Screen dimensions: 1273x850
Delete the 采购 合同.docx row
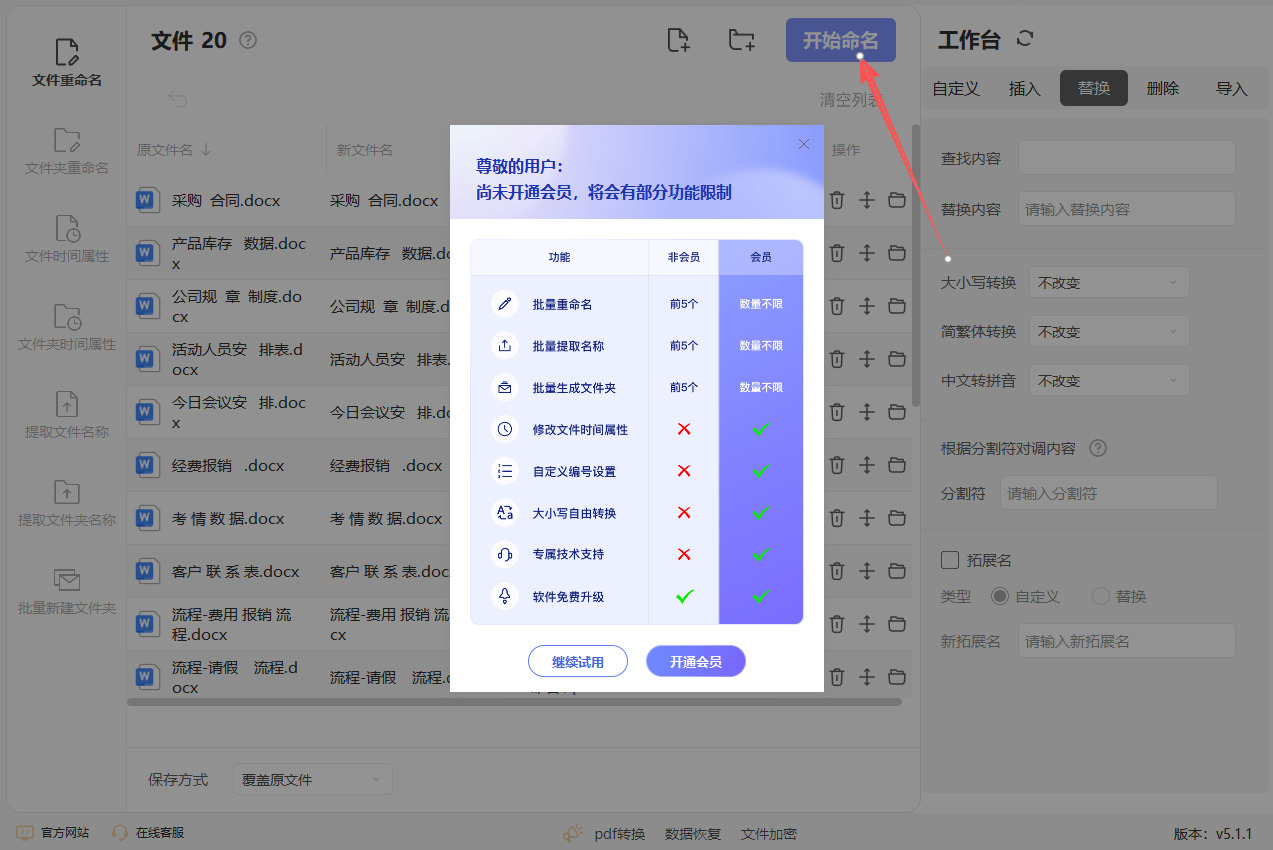(x=837, y=200)
